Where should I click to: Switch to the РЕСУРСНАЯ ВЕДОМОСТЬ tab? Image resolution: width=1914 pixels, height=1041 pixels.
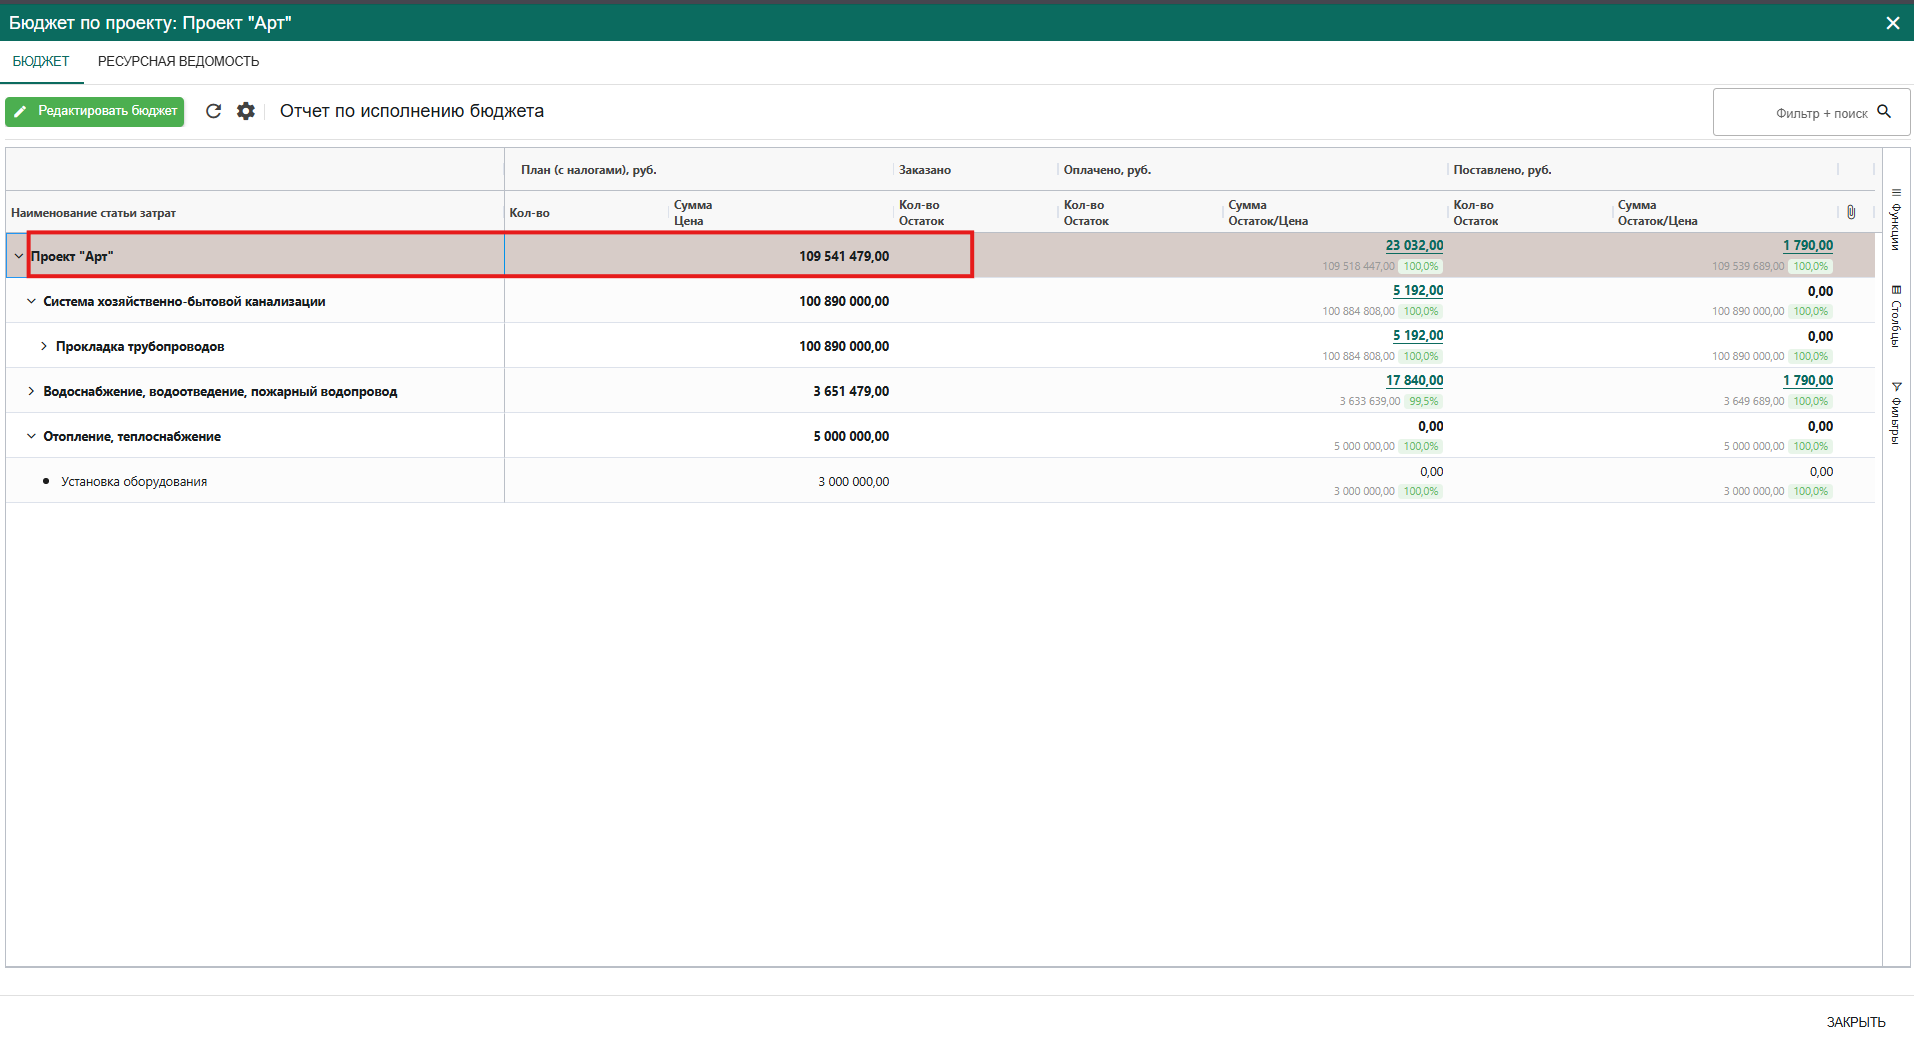[x=178, y=62]
